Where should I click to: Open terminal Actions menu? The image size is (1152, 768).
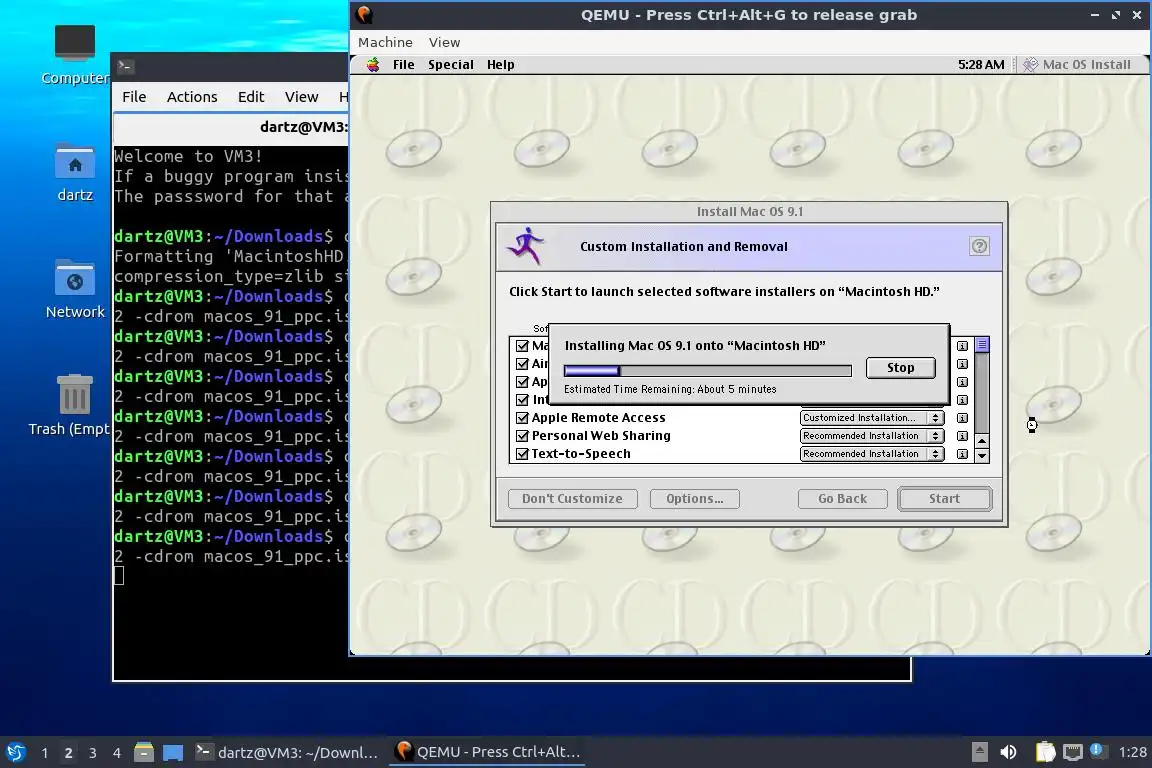[192, 97]
